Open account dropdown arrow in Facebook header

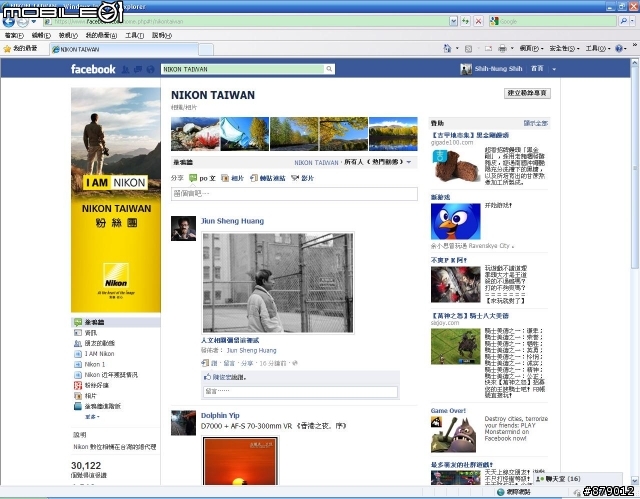[x=554, y=69]
